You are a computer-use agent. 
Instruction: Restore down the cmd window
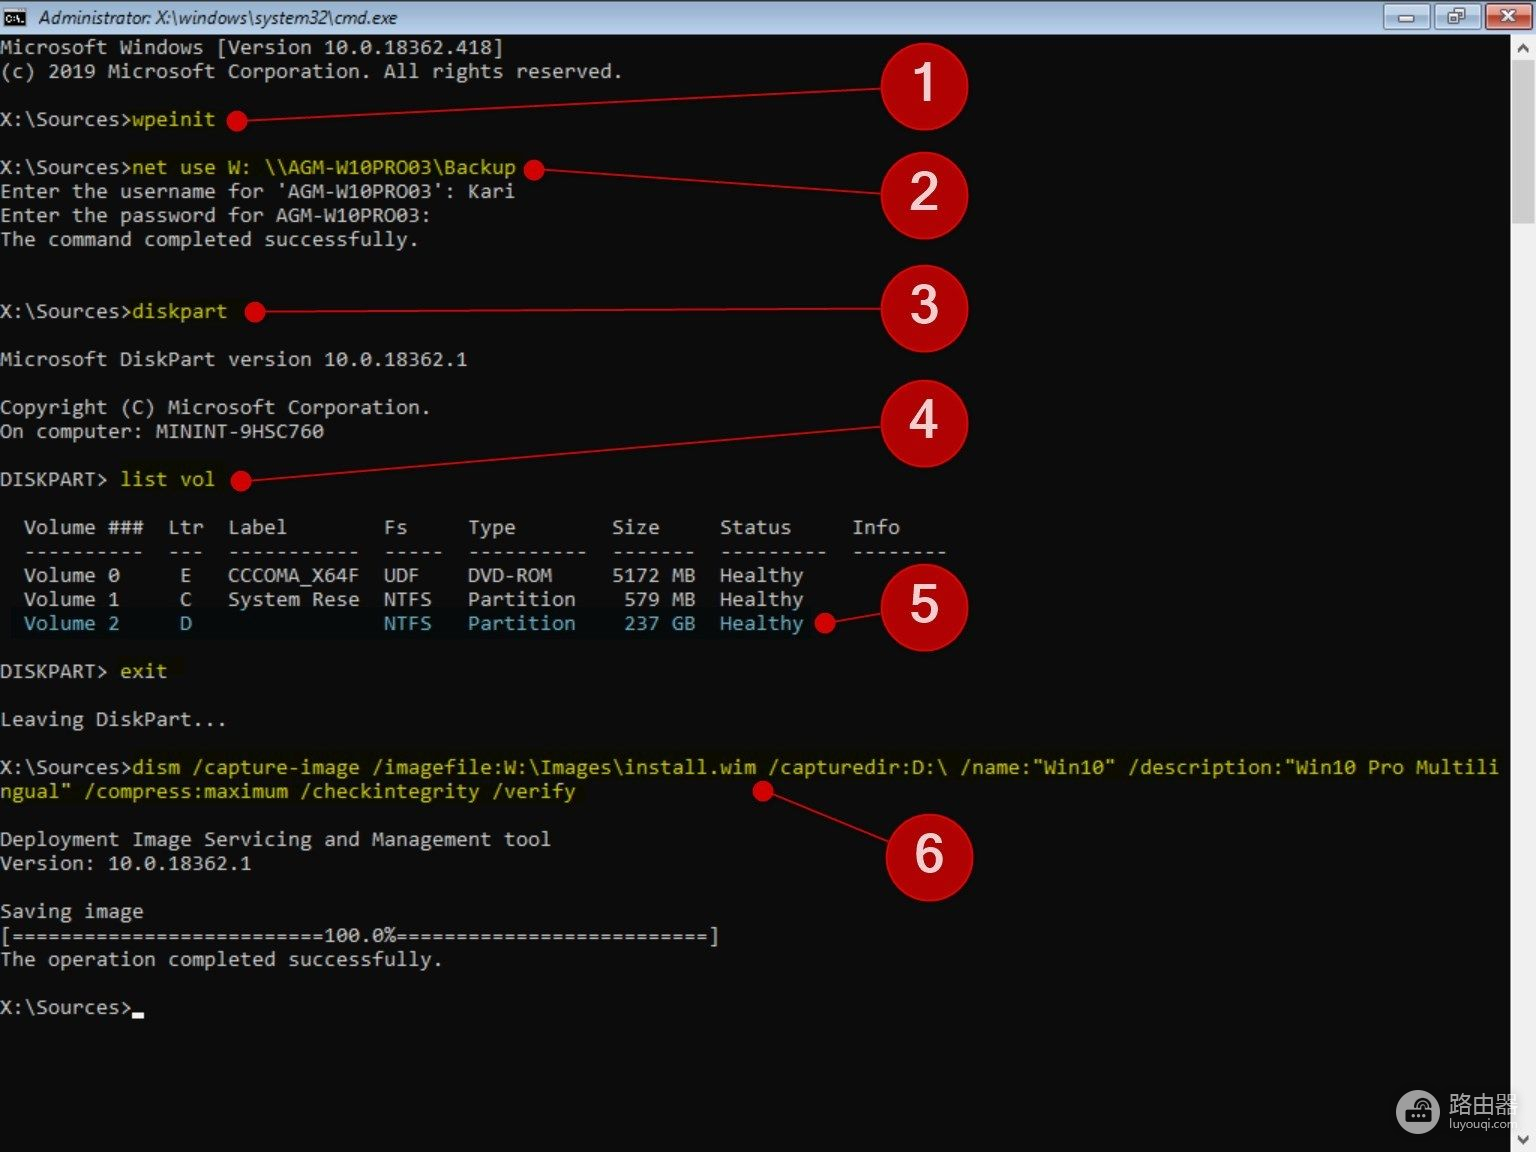click(x=1456, y=17)
